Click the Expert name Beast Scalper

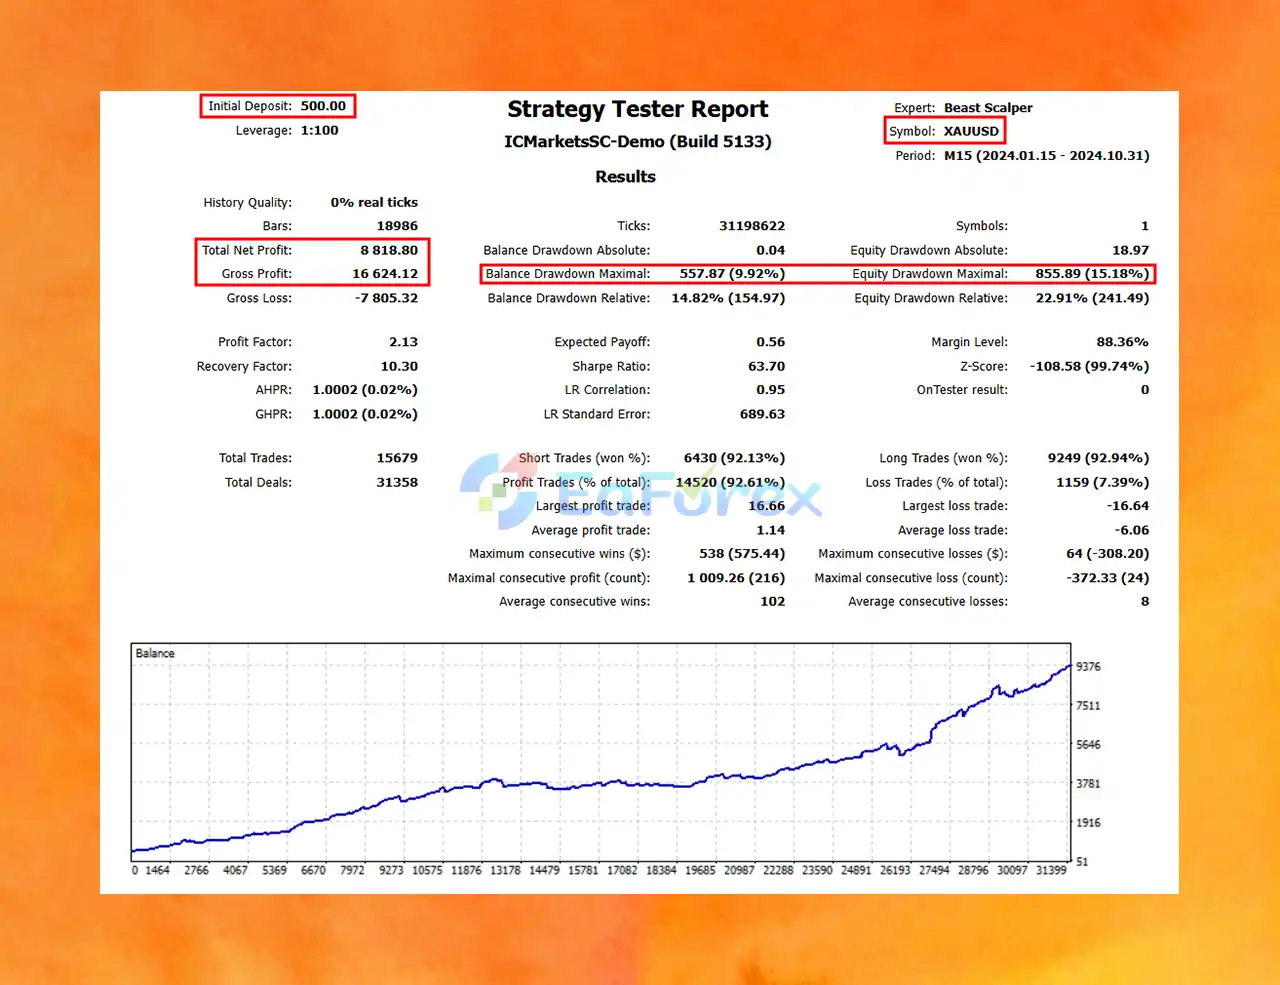pyautogui.click(x=988, y=108)
